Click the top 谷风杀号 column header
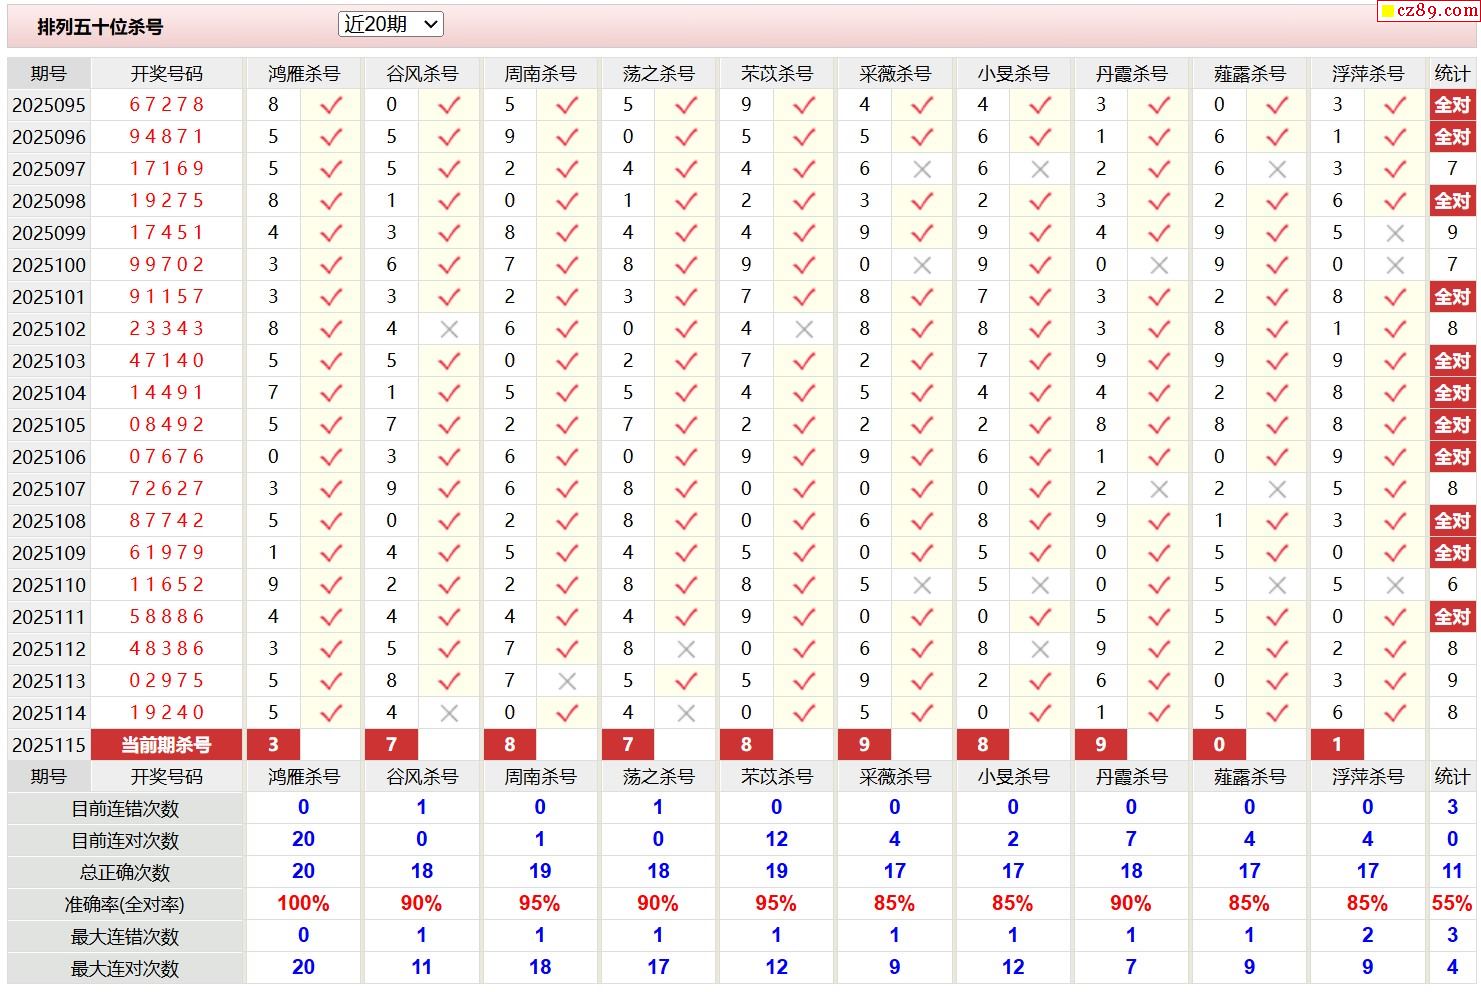 [422, 74]
